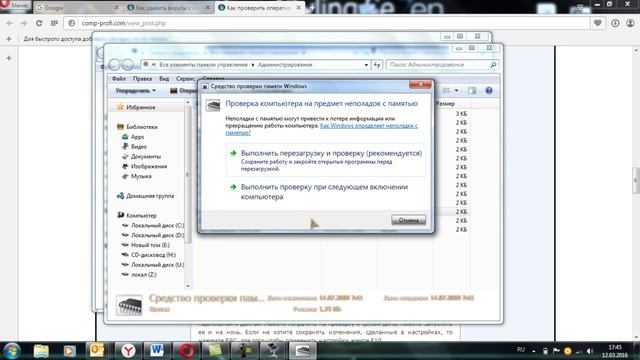This screenshot has height=360, width=640.
Task: Click Отмена button in dialog
Action: click(409, 220)
